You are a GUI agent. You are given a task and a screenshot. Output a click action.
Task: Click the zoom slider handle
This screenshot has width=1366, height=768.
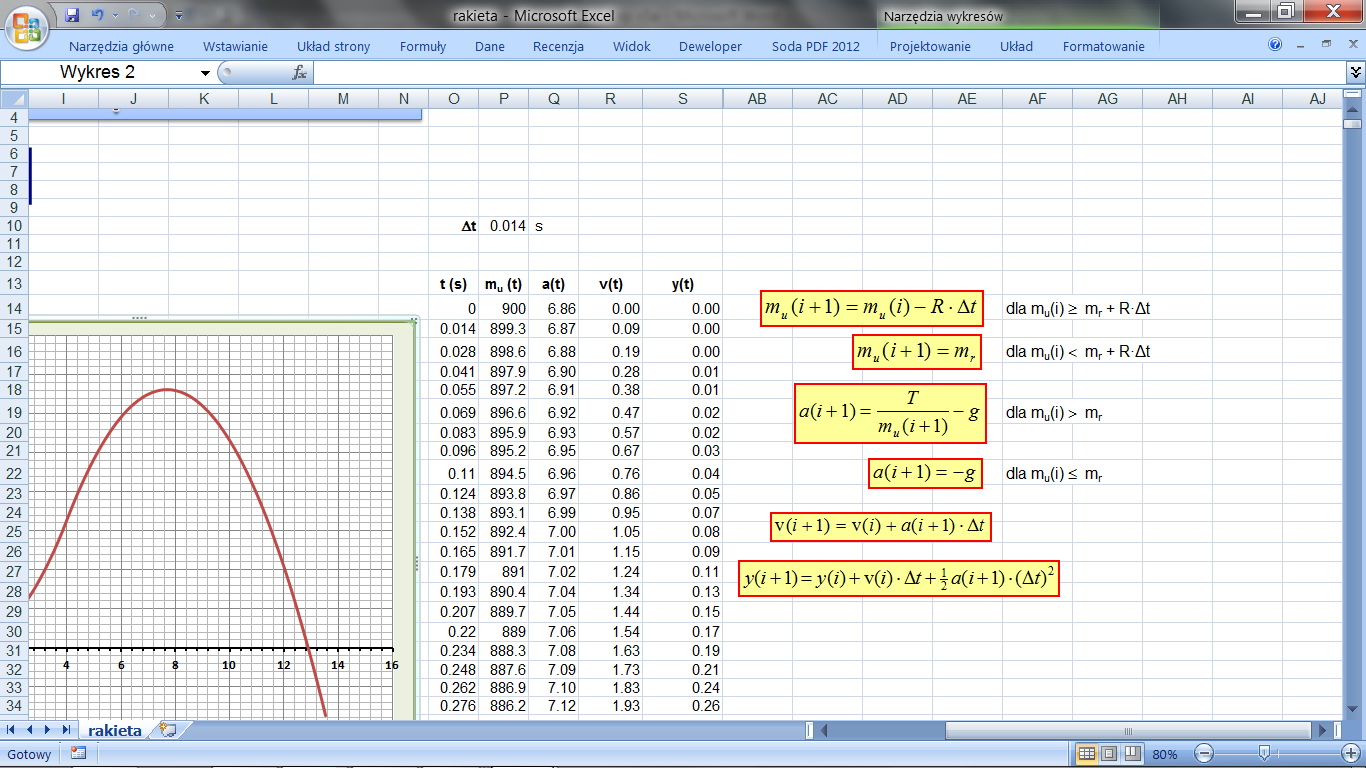[x=1265, y=754]
